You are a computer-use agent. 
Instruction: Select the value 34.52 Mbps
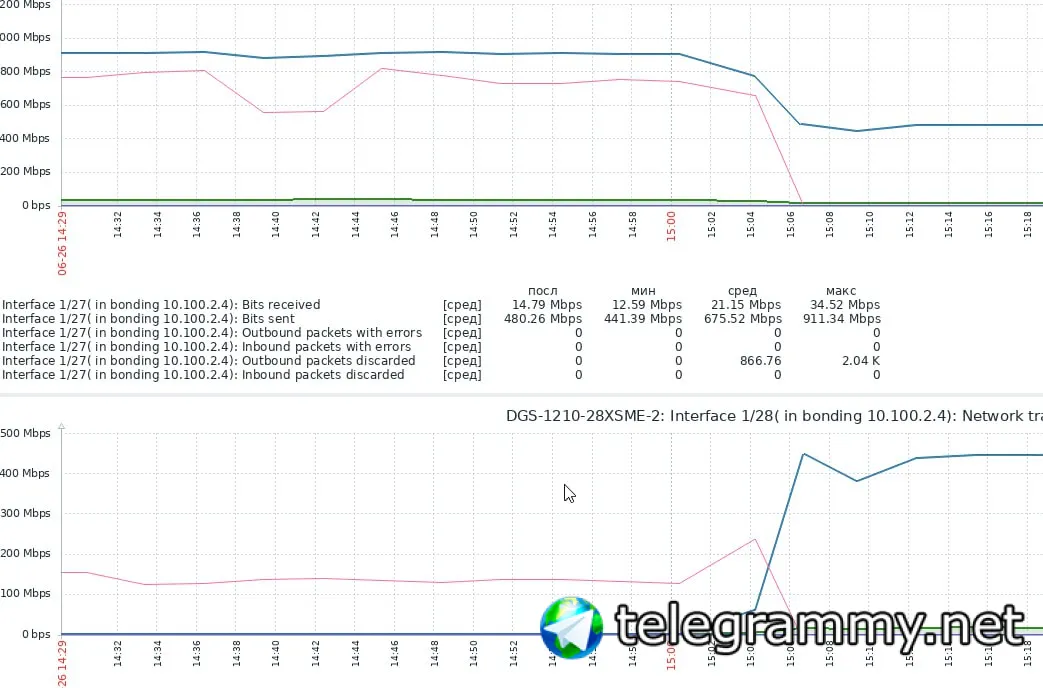pyautogui.click(x=845, y=305)
